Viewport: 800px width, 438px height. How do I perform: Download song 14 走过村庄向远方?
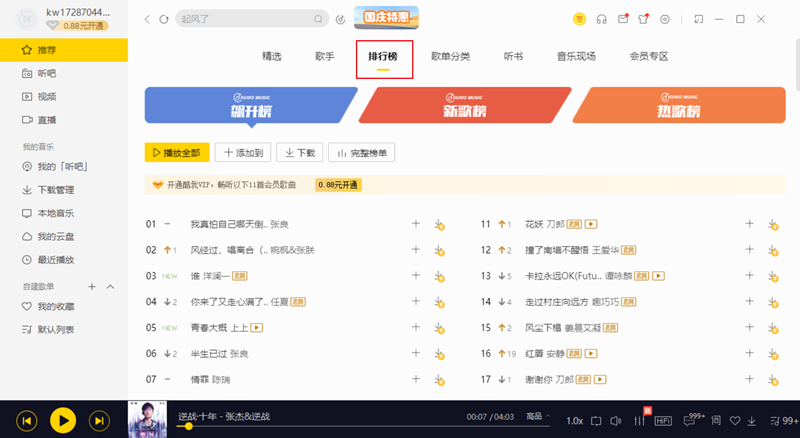[x=773, y=303]
